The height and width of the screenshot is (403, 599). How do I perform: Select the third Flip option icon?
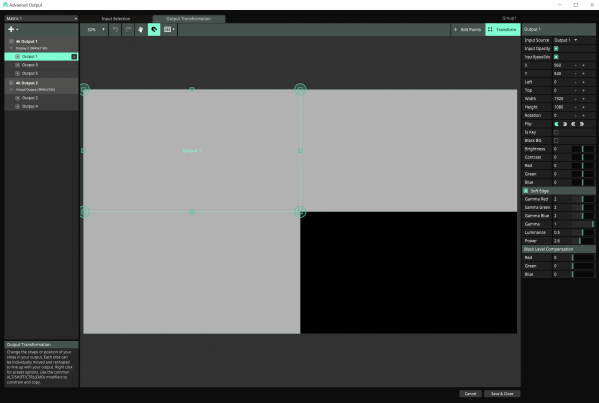(573, 124)
